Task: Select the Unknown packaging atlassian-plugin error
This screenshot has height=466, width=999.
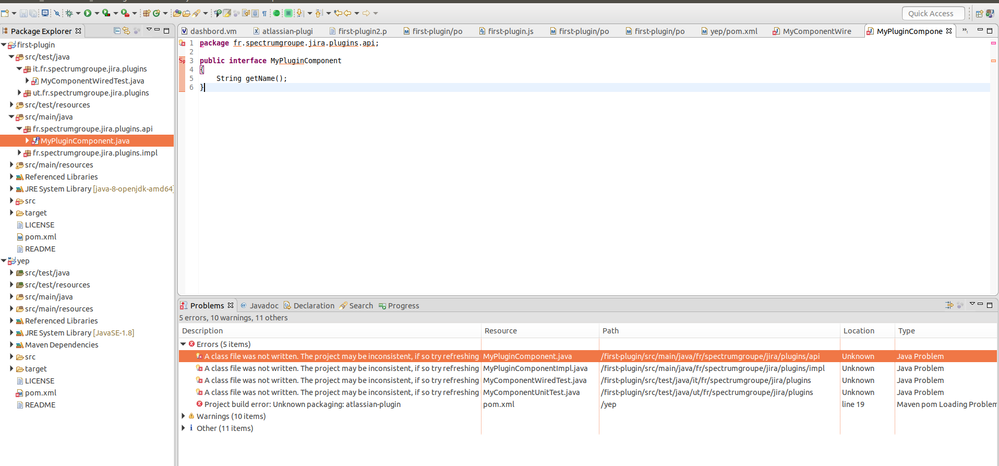Action: click(x=587, y=404)
